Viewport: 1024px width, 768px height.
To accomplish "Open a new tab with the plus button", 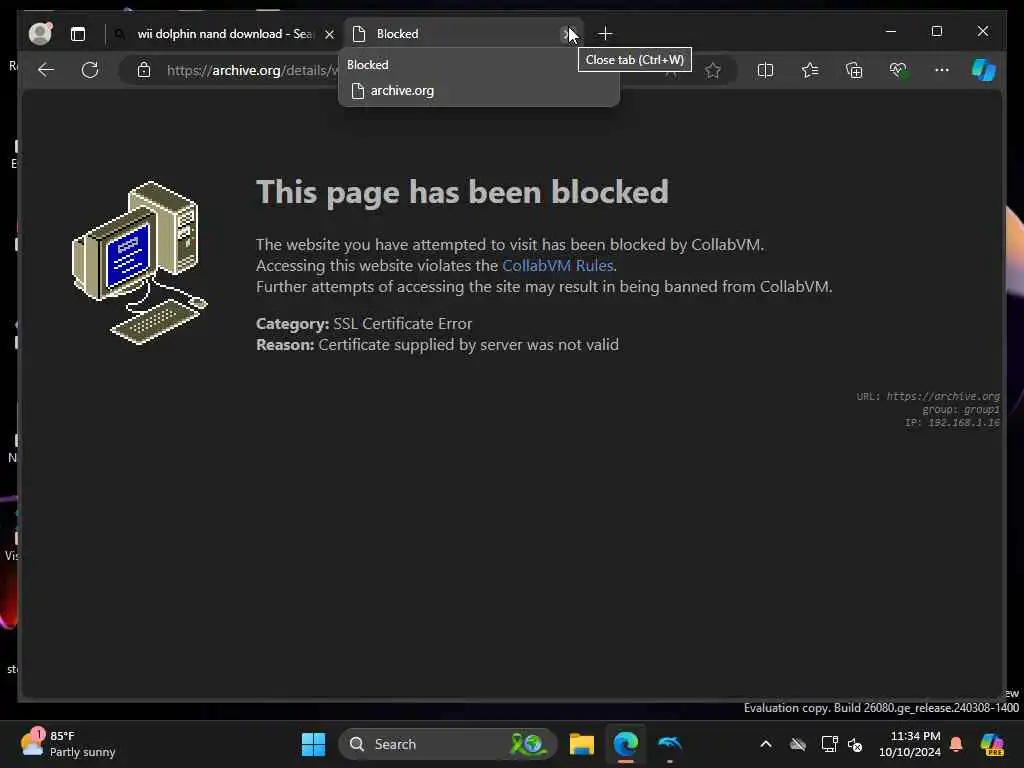I will [x=605, y=33].
